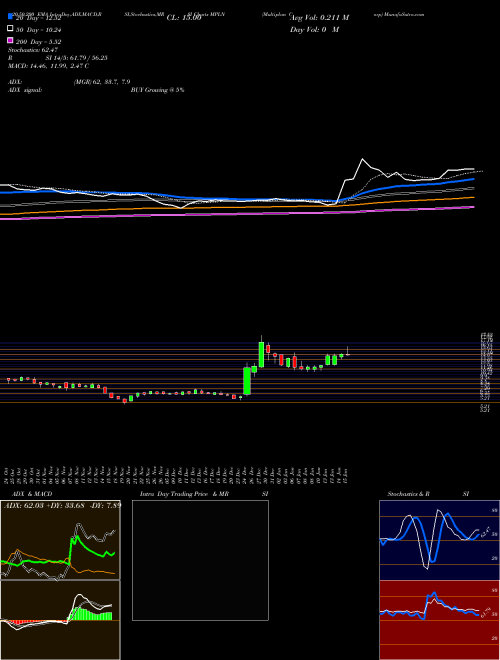
Task: Open the blue Stochastics chart panel
Action: tap(439, 540)
